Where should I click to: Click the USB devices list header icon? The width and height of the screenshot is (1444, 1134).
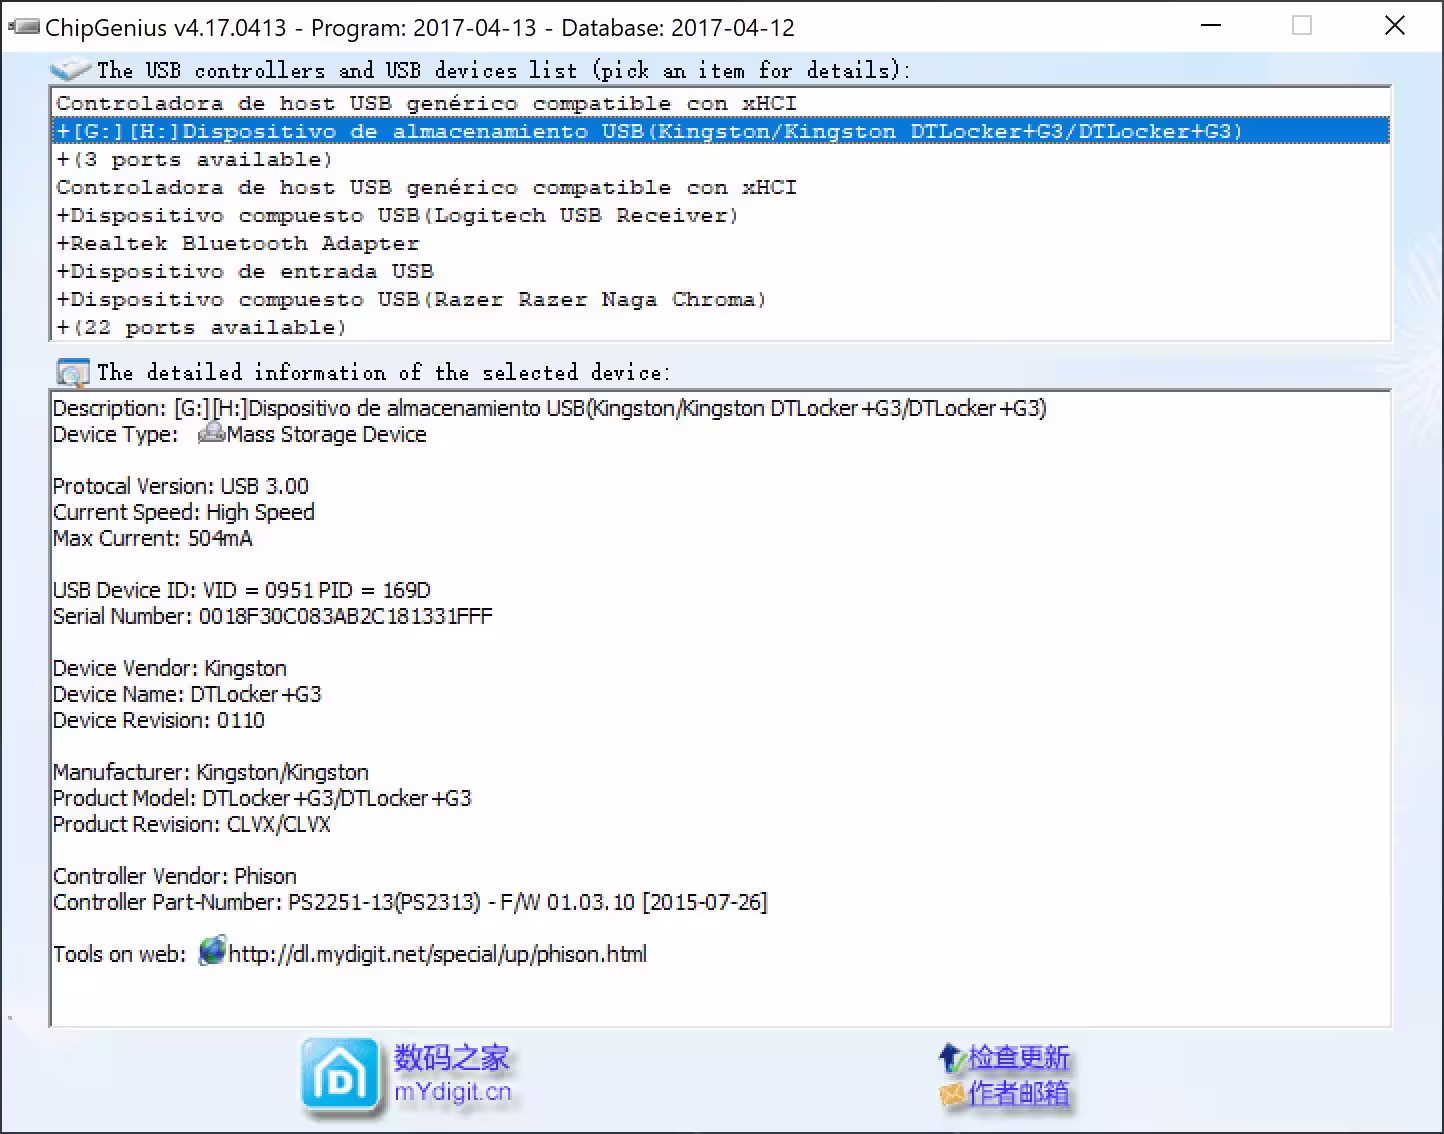click(70, 70)
